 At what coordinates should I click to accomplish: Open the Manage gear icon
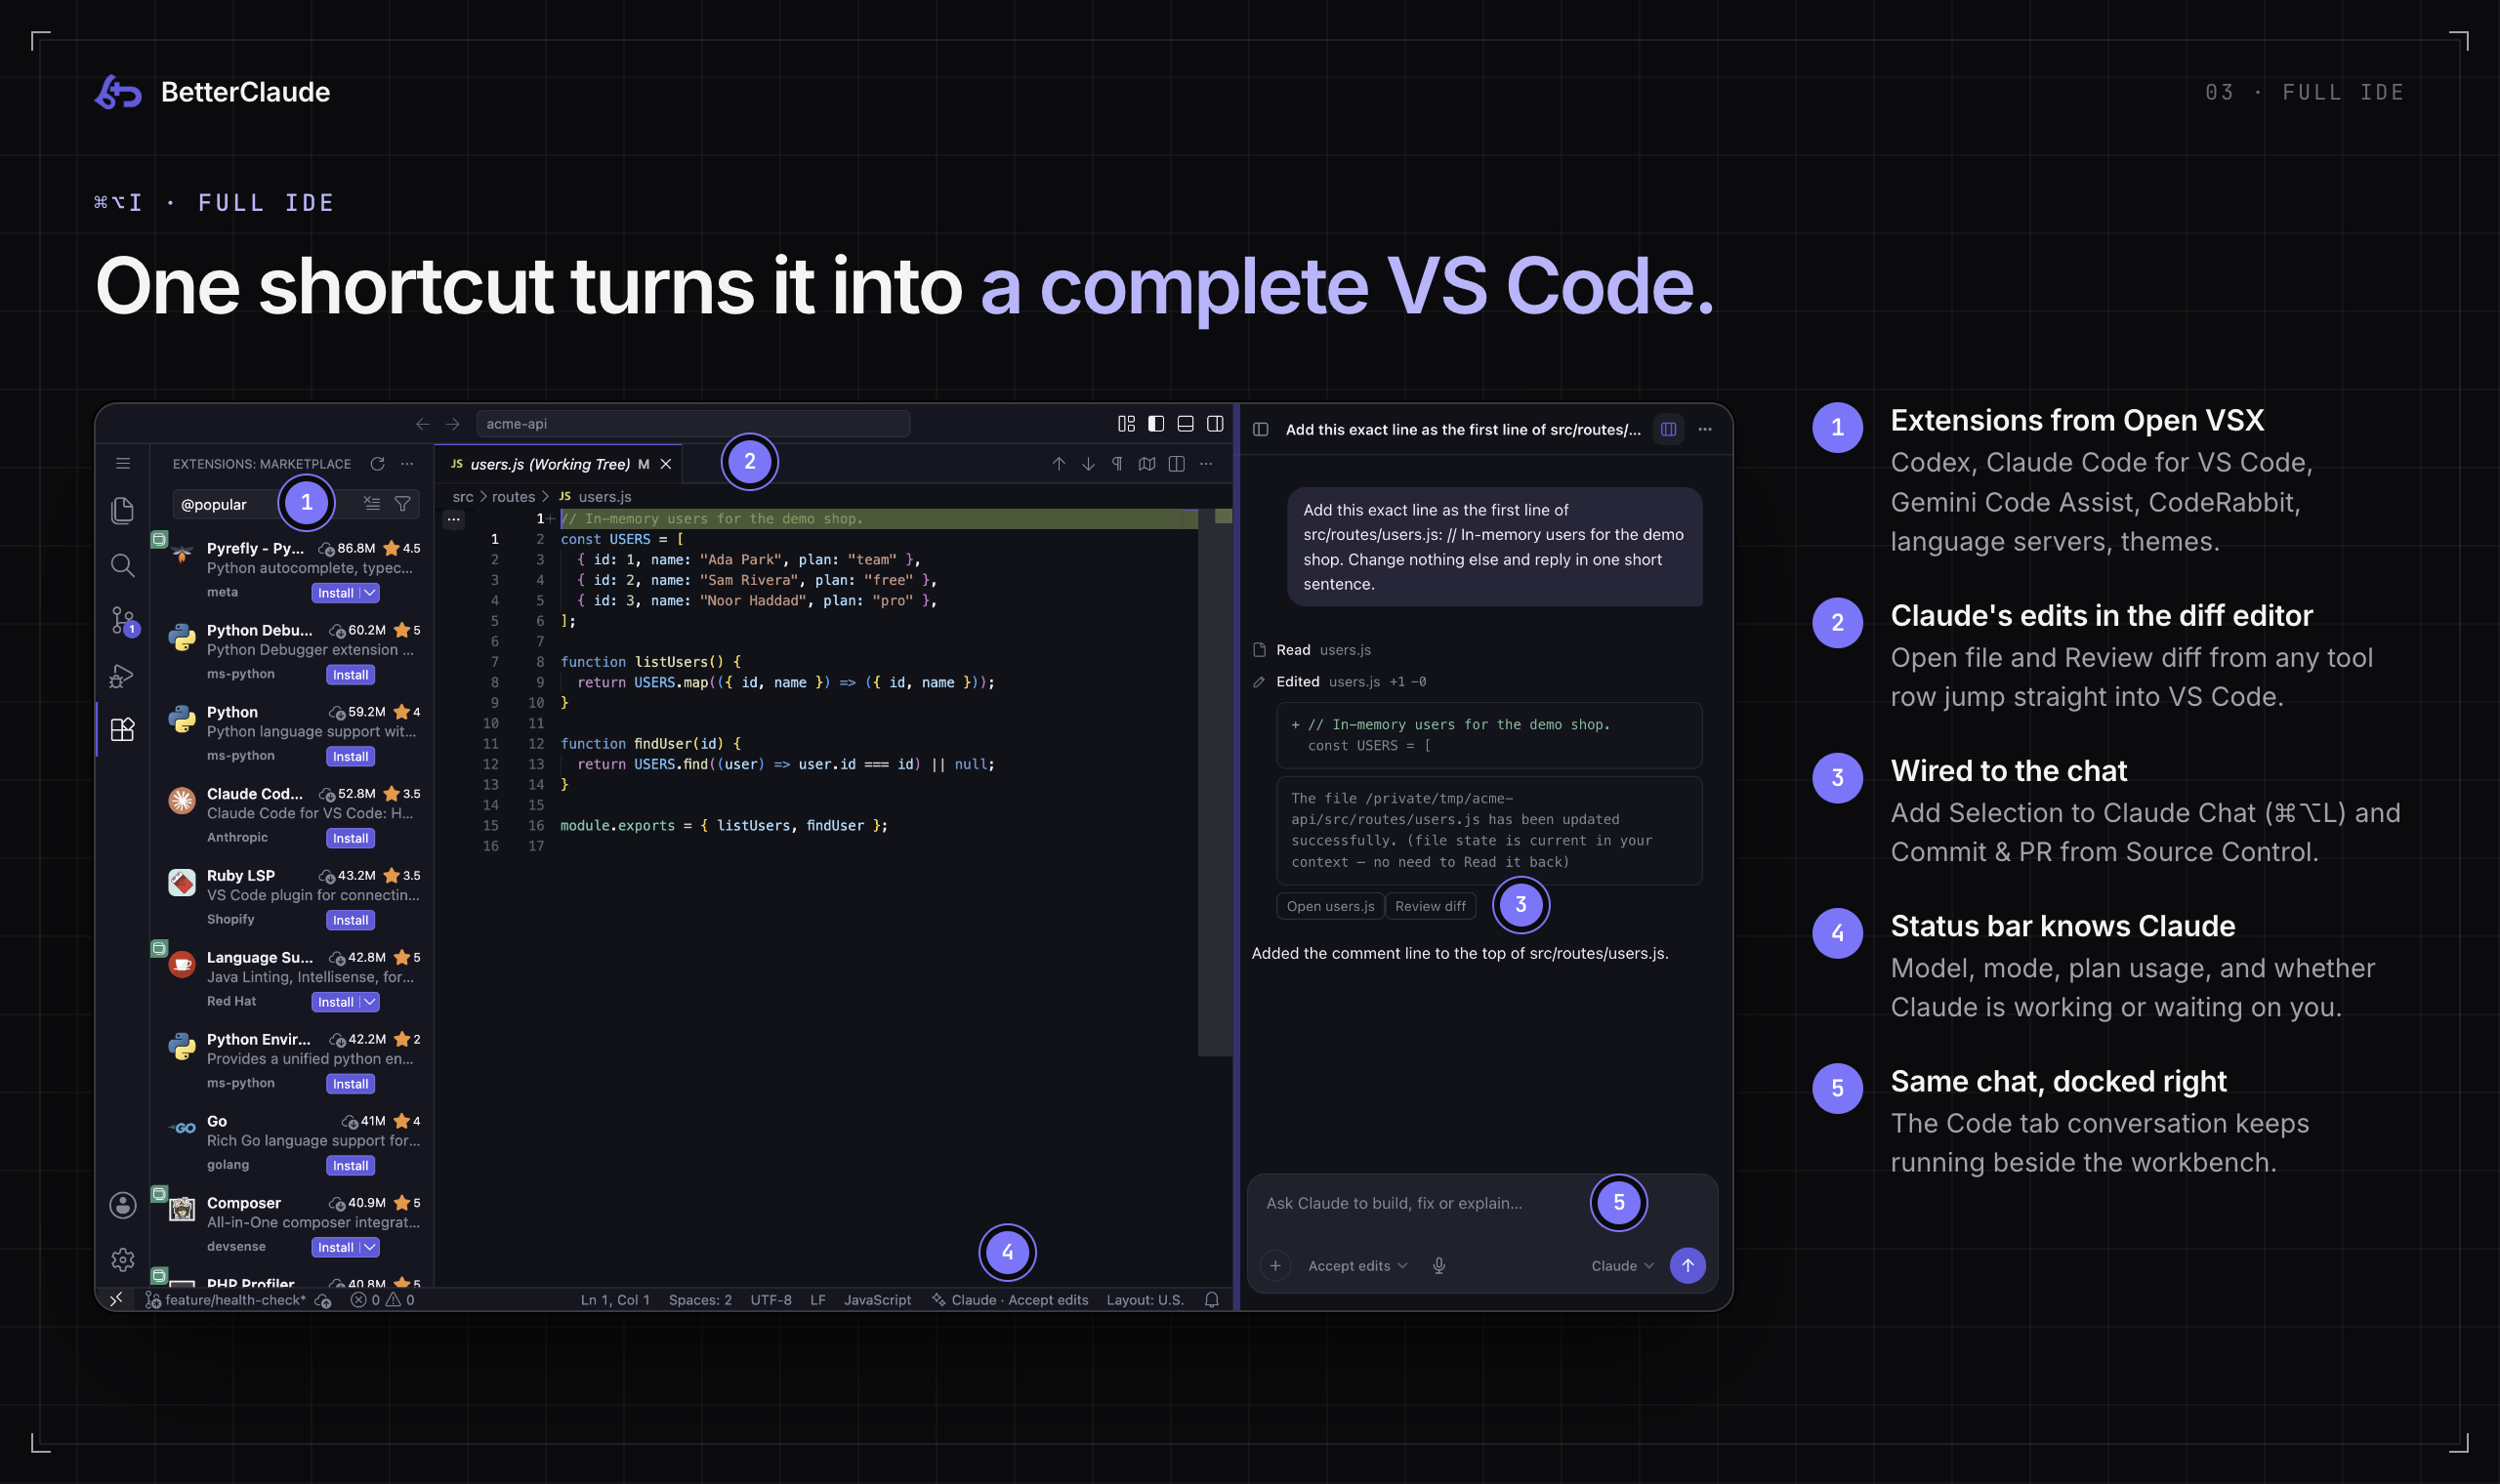[x=122, y=1259]
